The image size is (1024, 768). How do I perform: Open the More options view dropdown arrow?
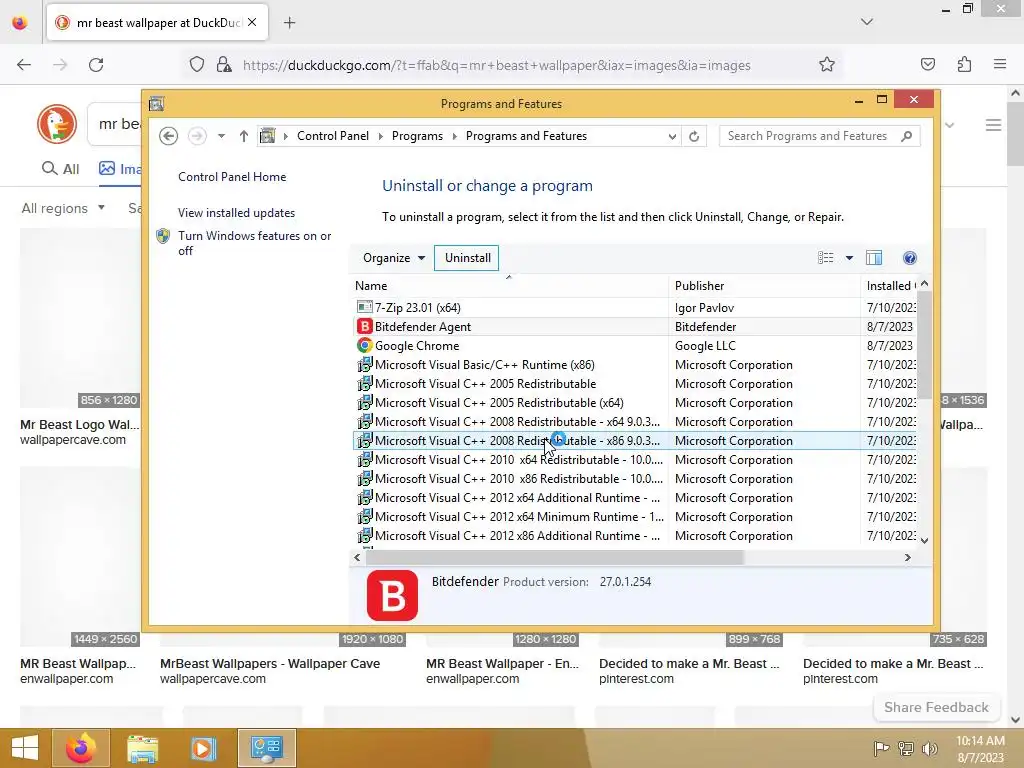click(849, 258)
